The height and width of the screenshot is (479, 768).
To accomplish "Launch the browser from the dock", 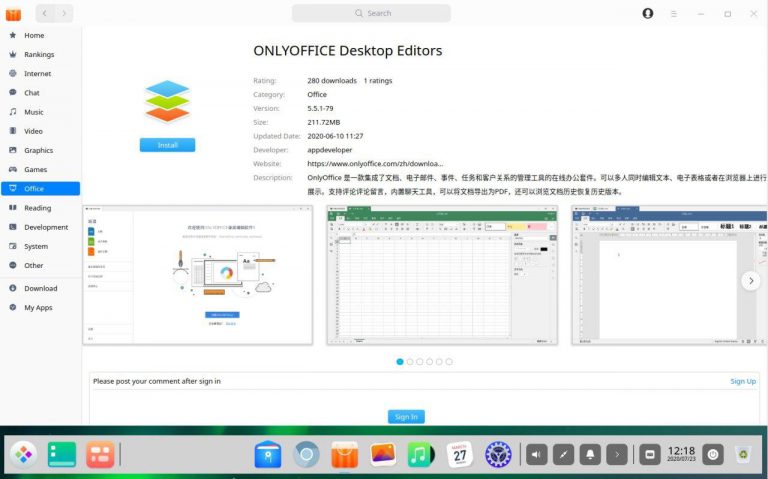I will click(307, 454).
